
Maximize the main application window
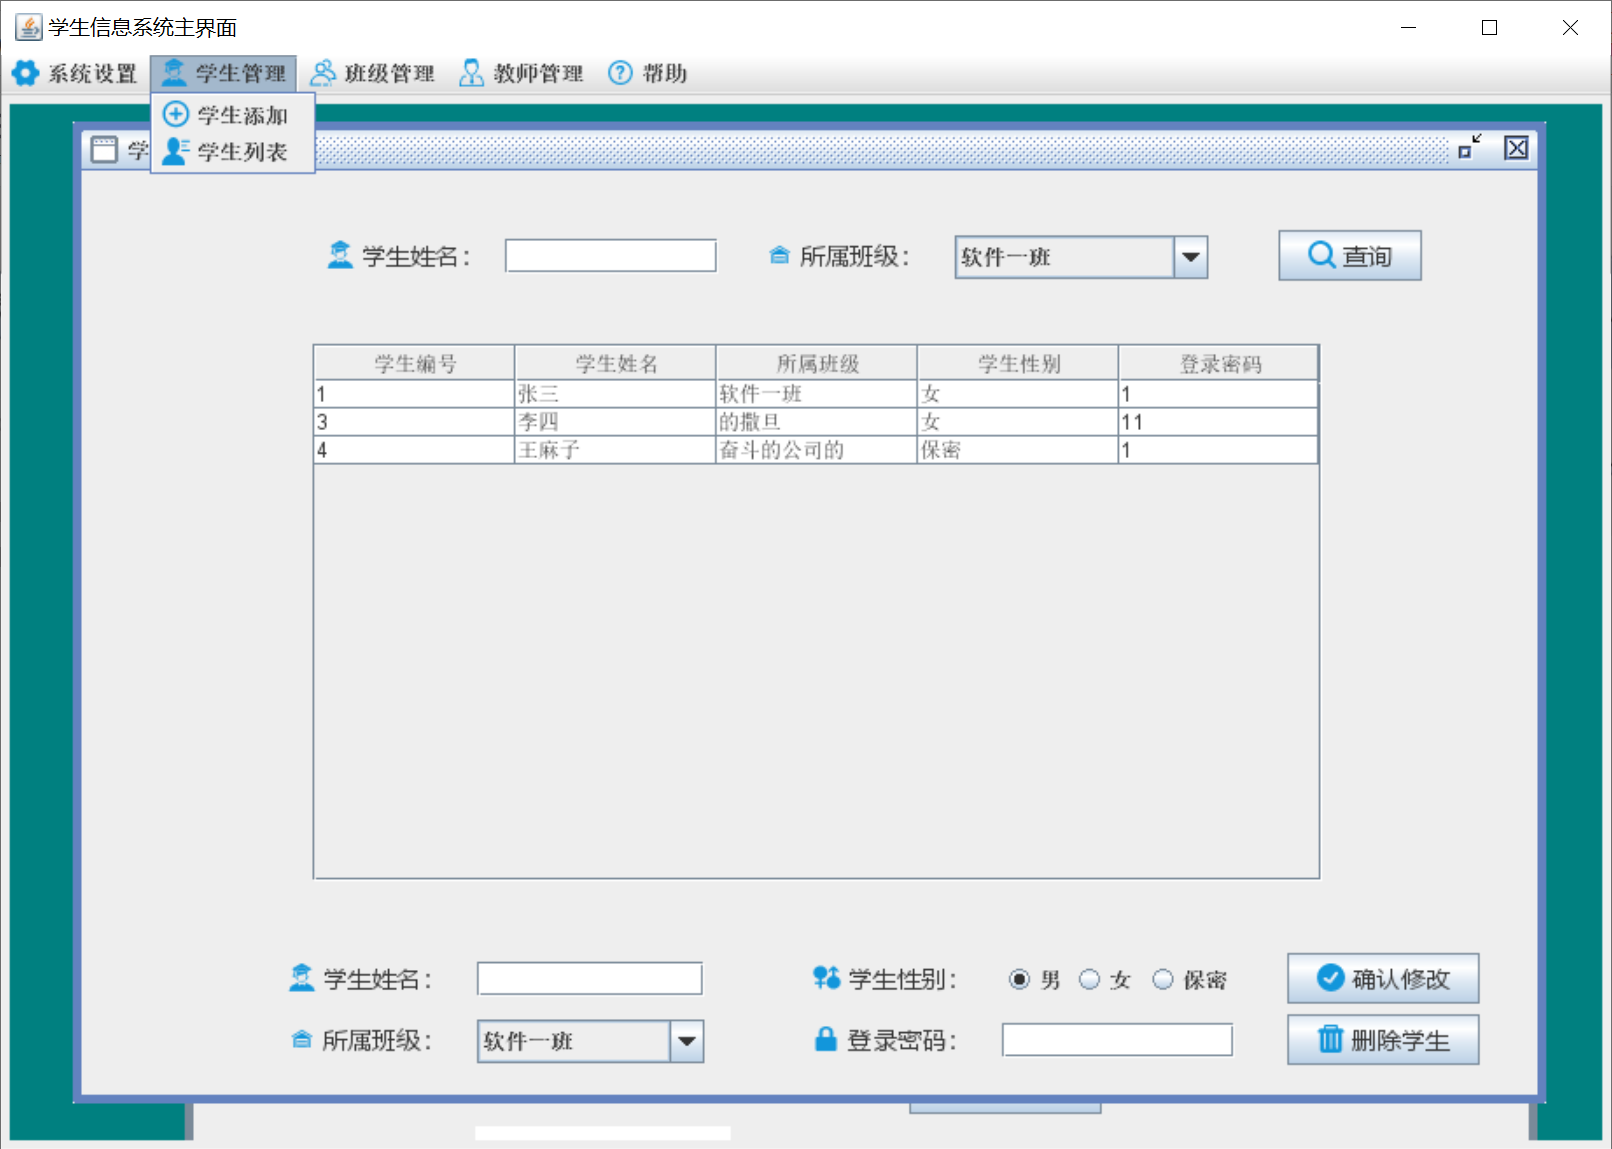[1489, 27]
